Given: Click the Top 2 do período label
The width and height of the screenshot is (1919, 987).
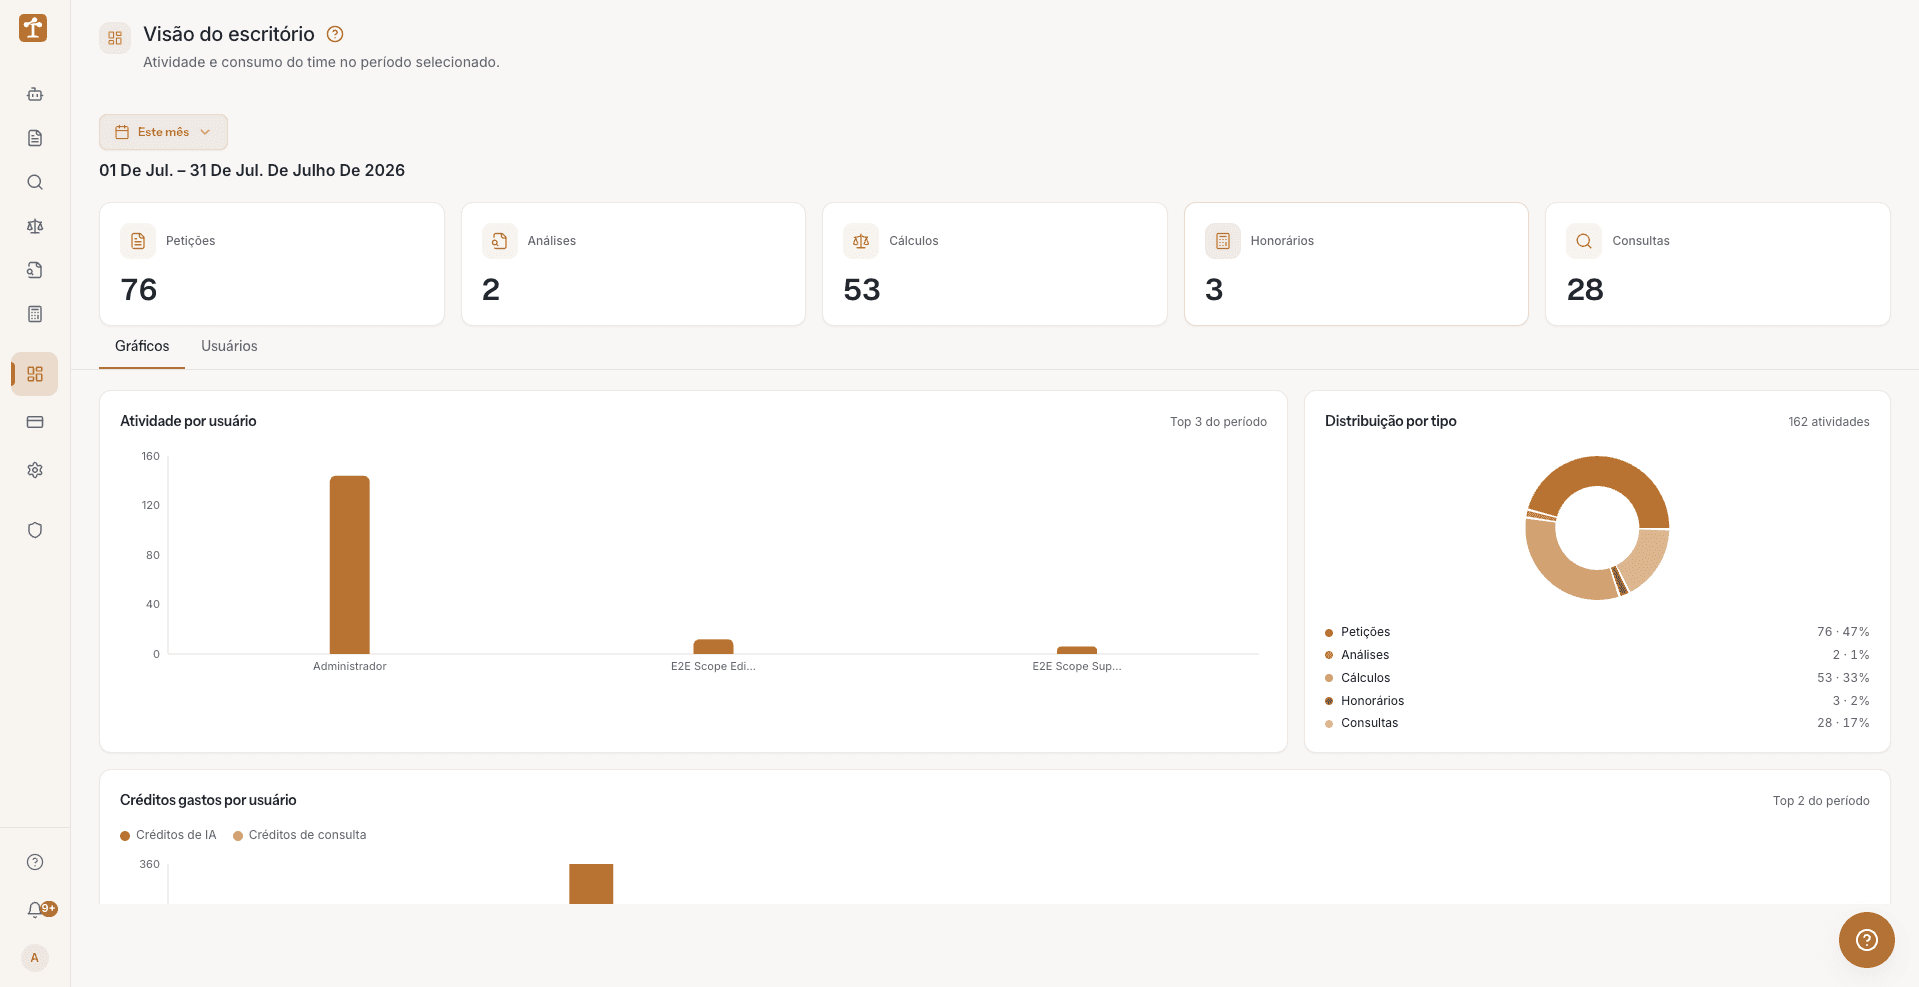Looking at the screenshot, I should click(1821, 801).
